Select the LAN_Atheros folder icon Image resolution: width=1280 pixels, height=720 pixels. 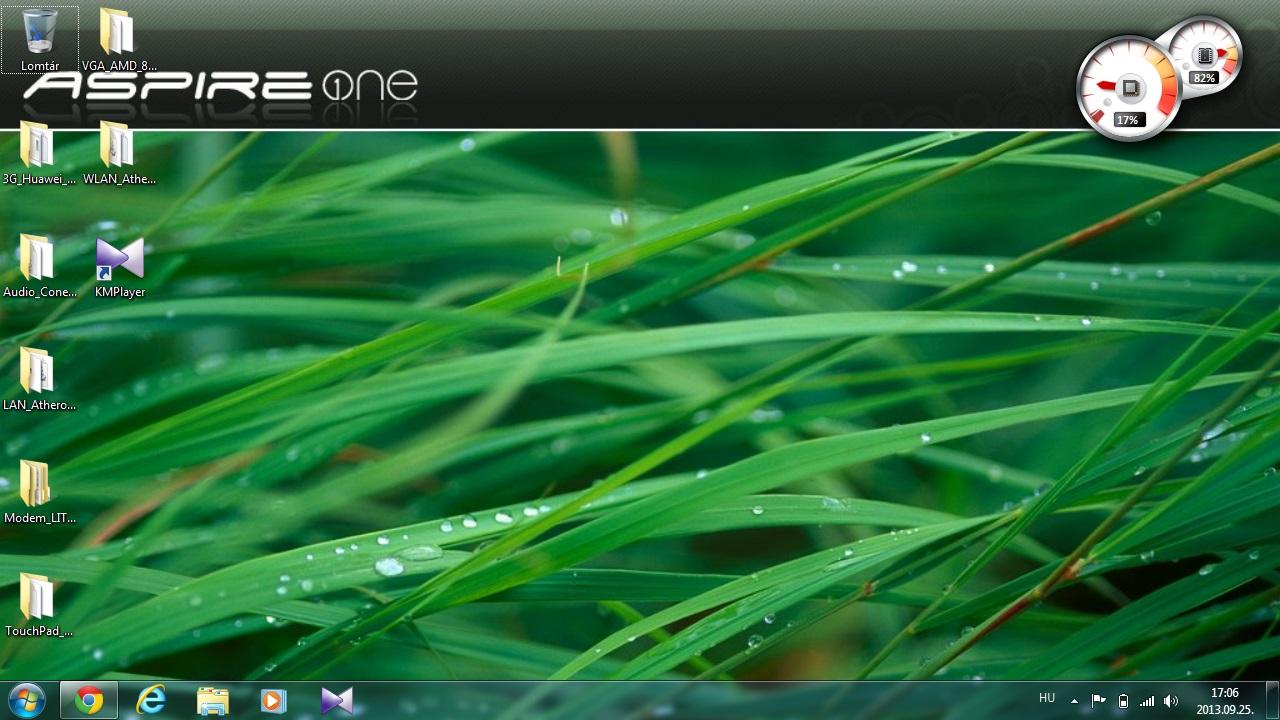coord(39,379)
